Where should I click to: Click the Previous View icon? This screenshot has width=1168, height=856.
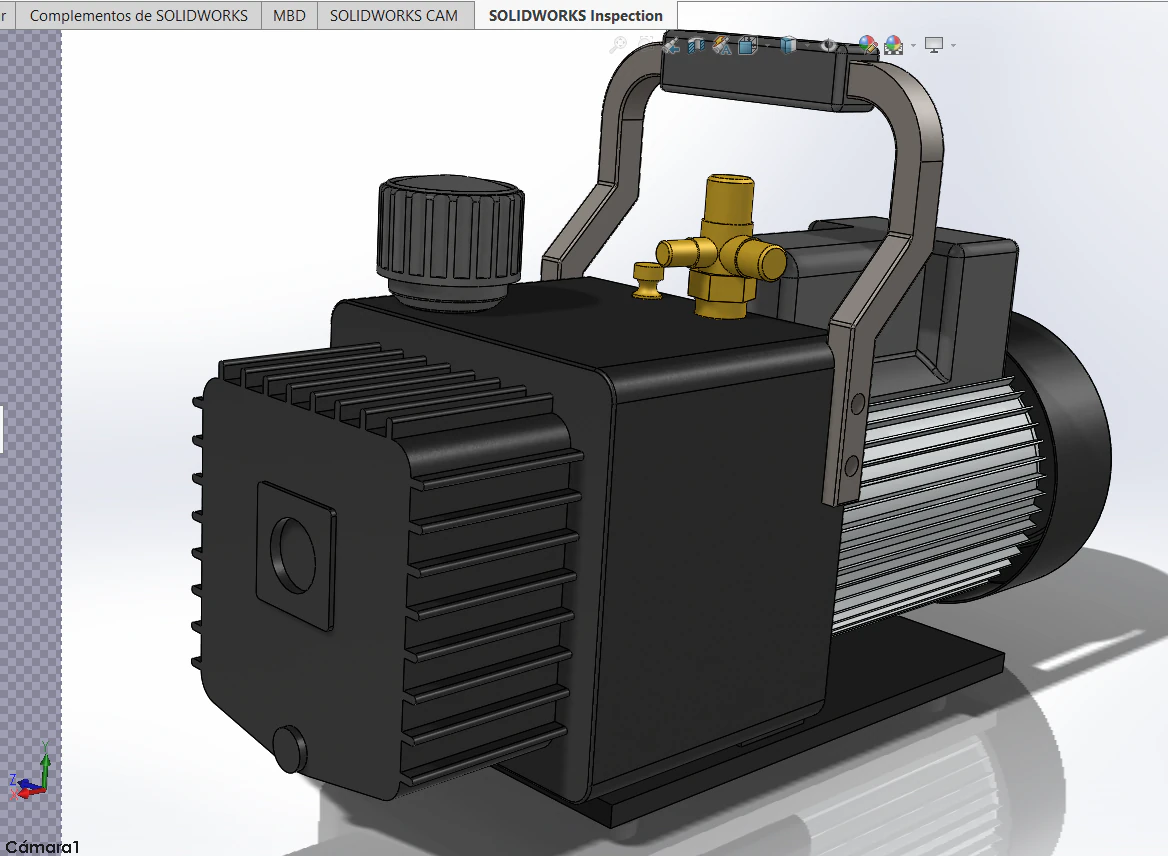pos(671,46)
